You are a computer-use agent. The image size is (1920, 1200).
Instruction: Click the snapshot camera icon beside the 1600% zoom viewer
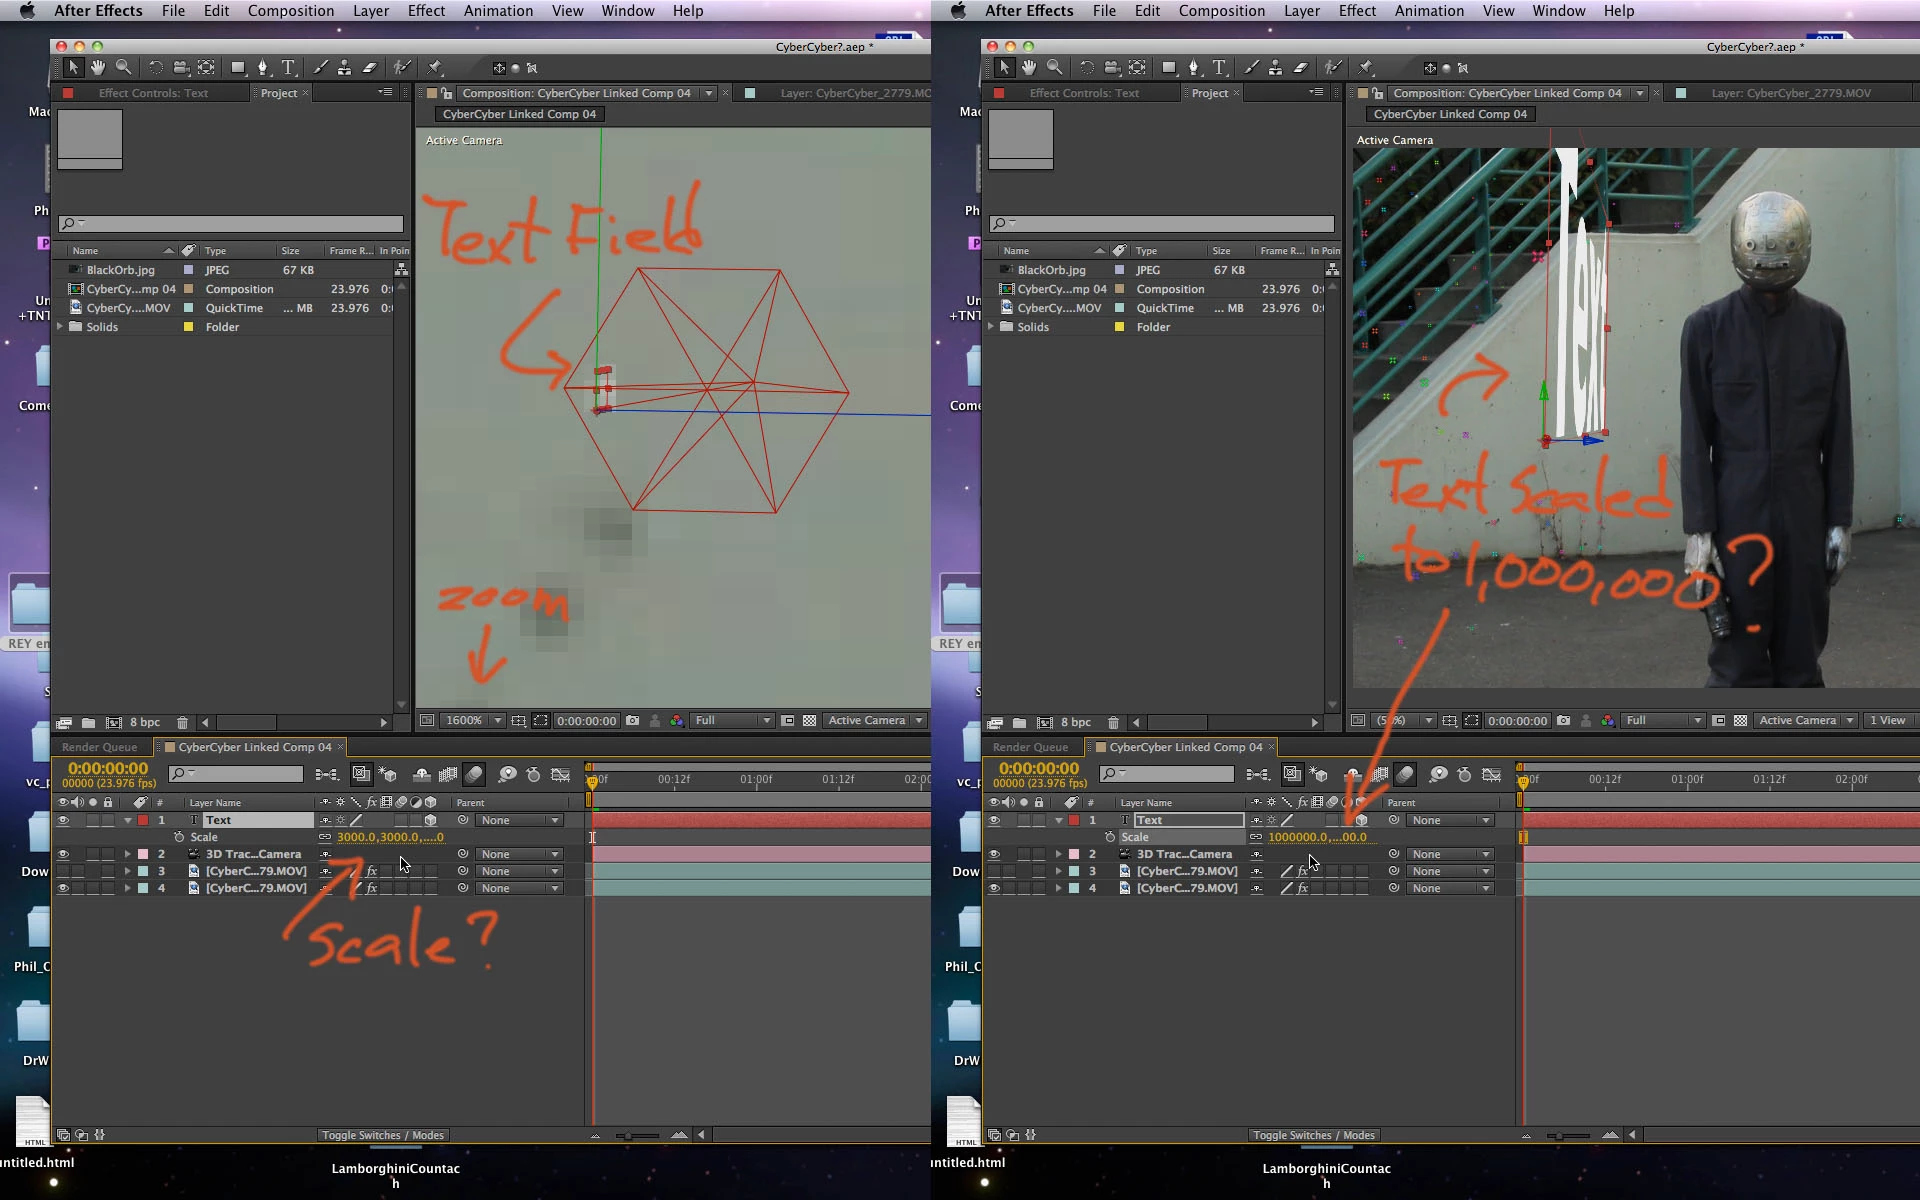point(632,720)
